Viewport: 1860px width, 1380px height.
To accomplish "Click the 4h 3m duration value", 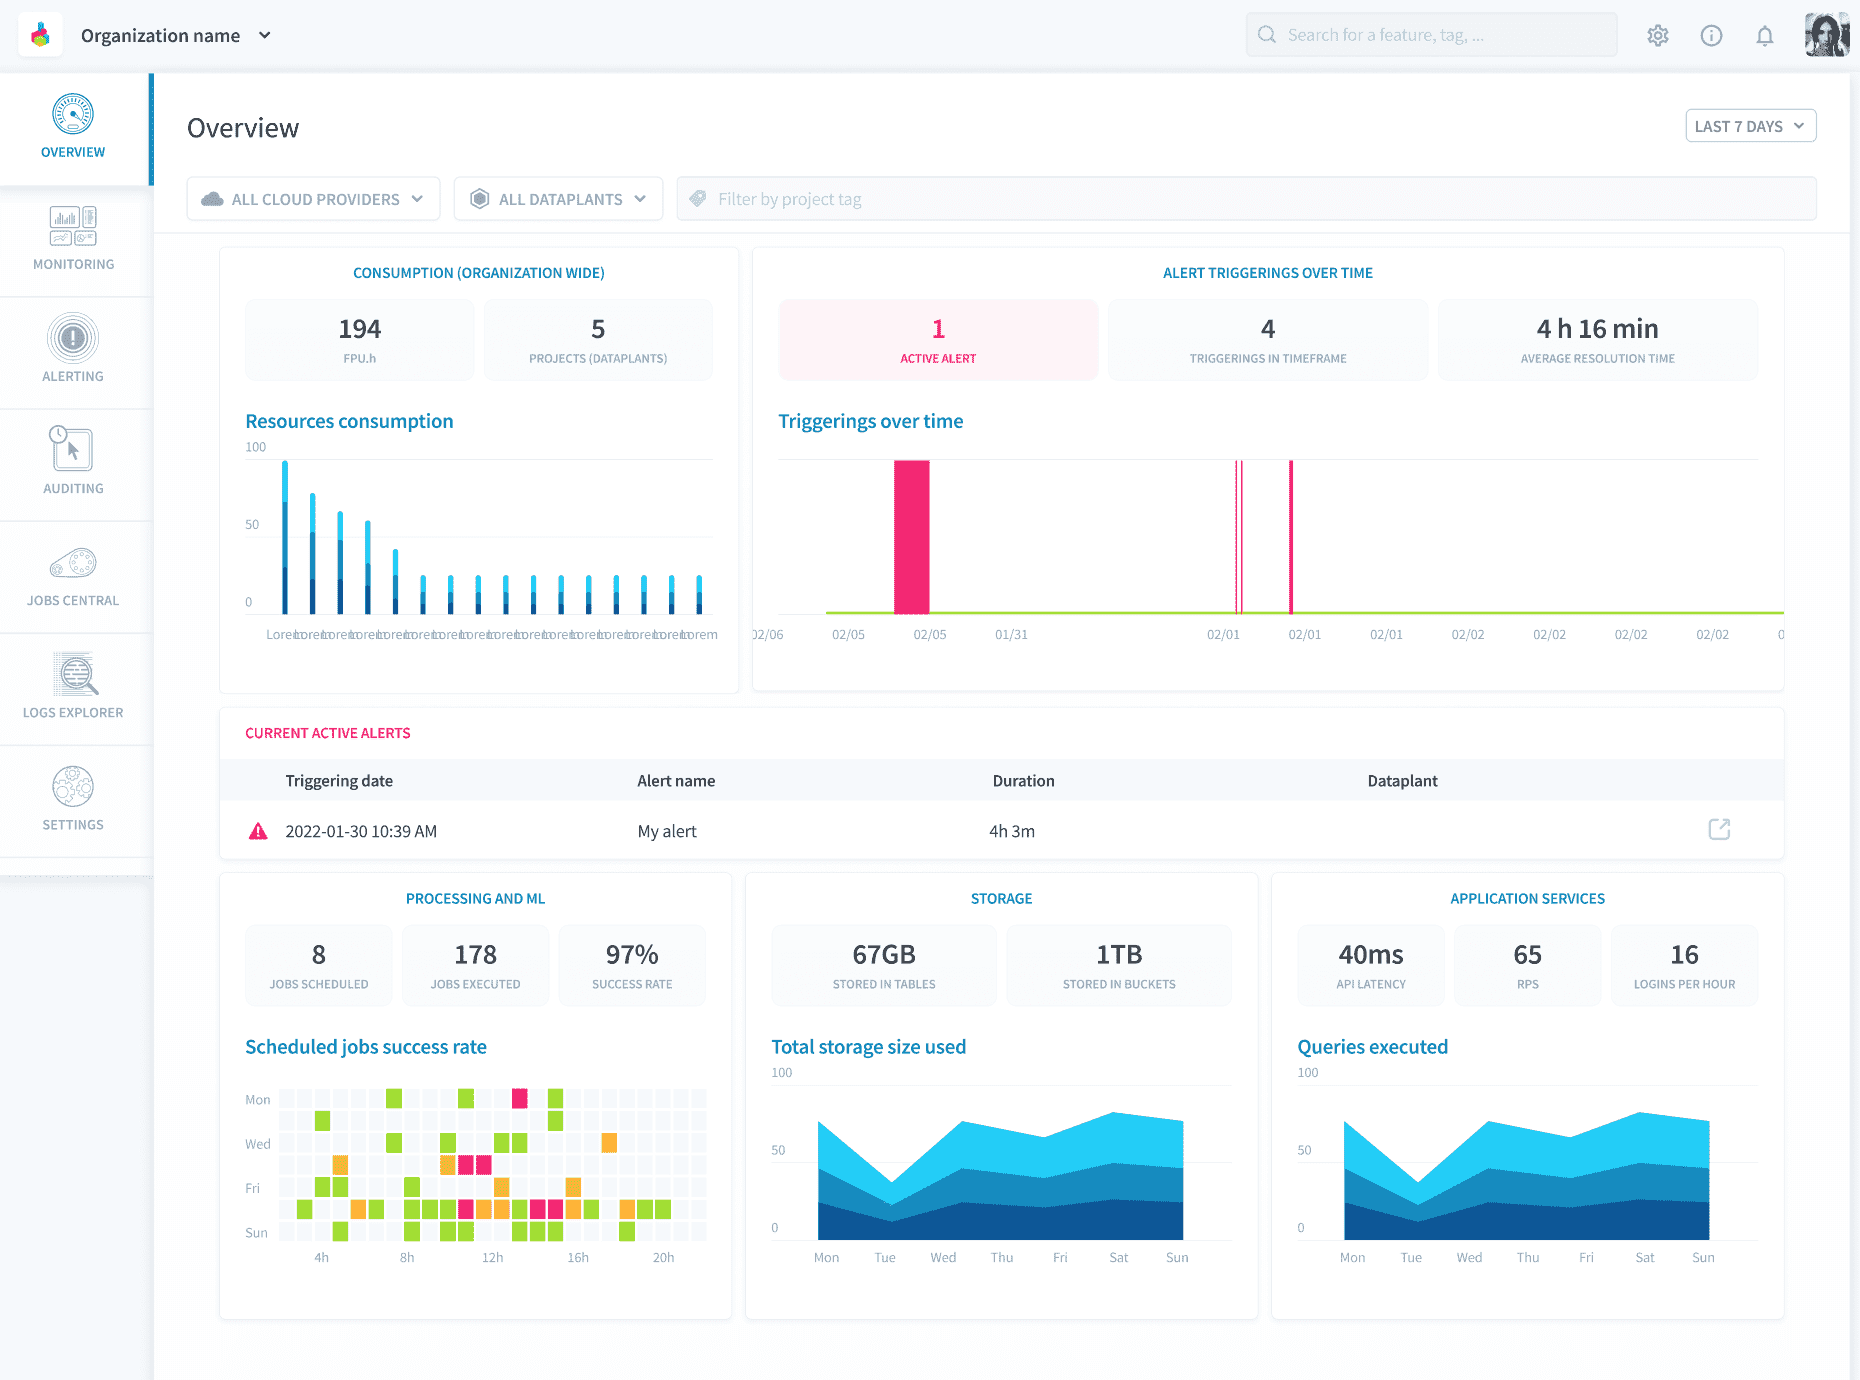I will point(1012,831).
